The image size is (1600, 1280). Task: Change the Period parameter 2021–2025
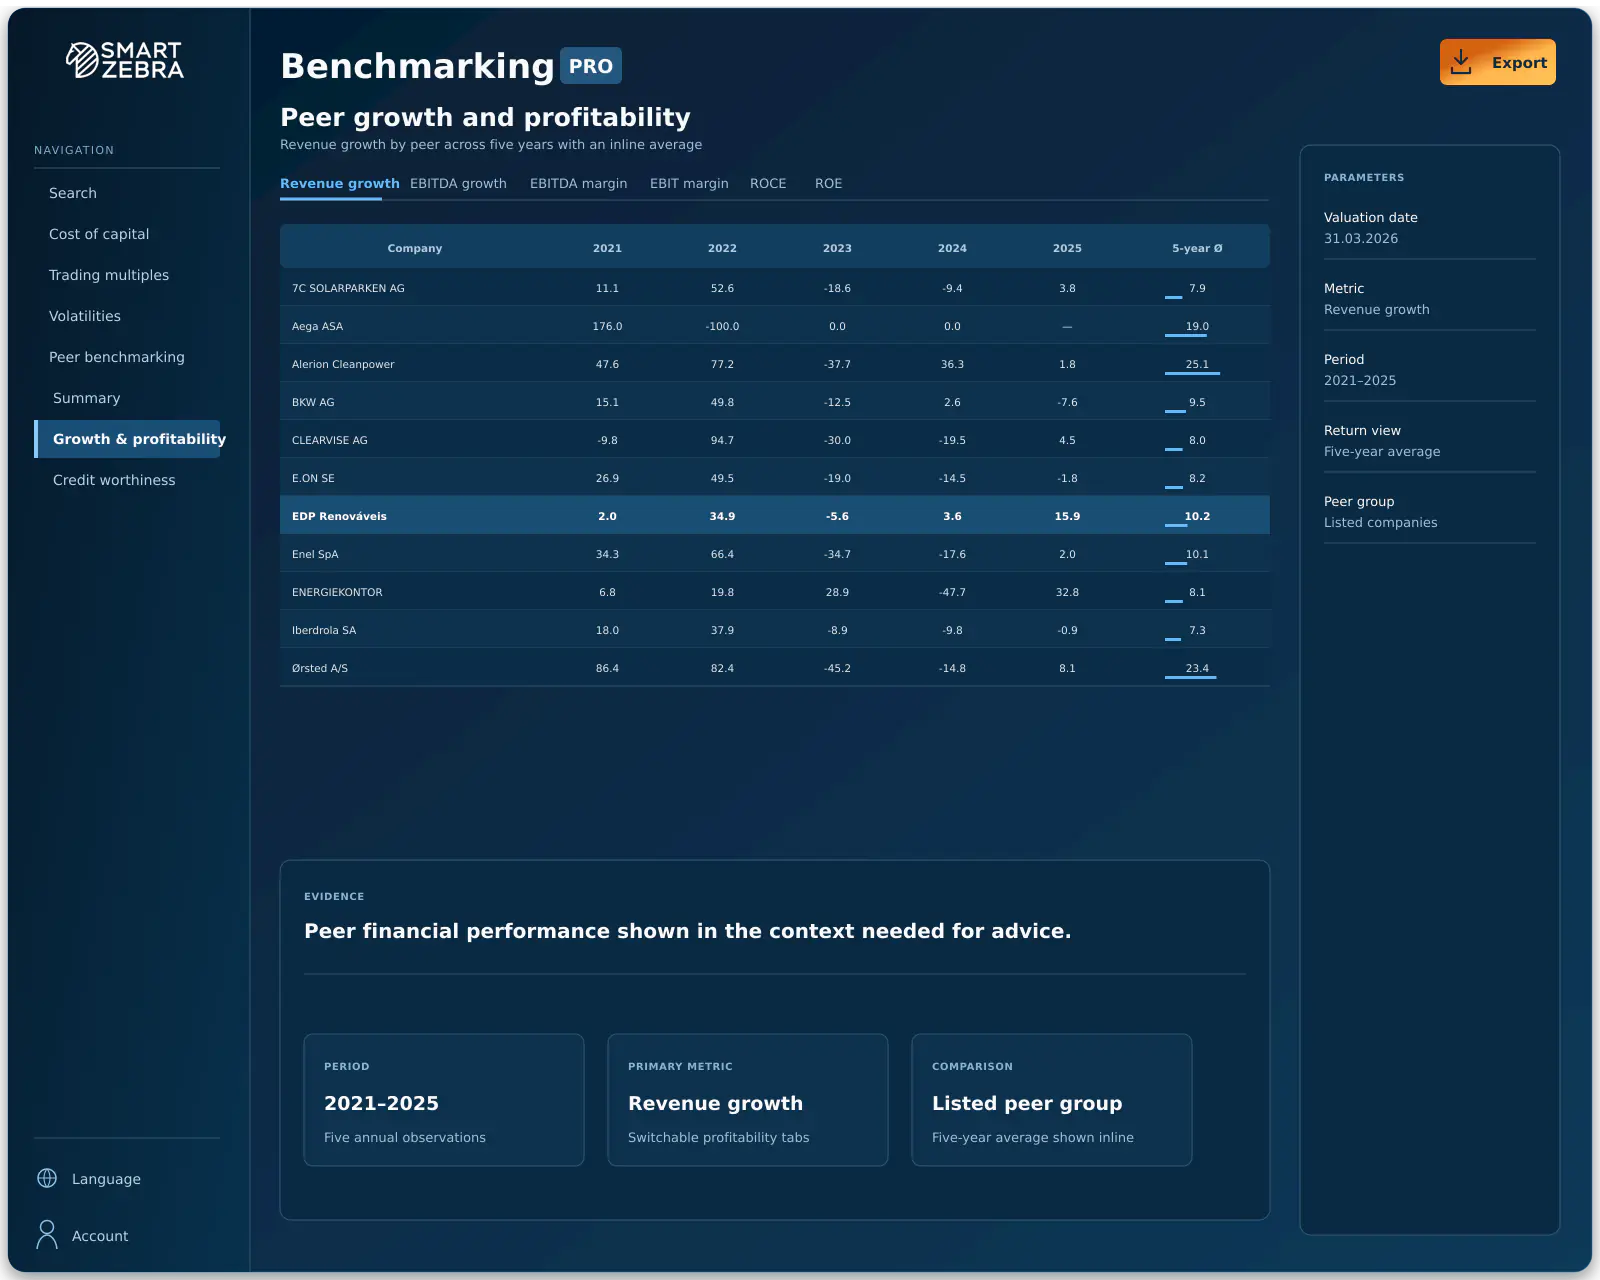pyautogui.click(x=1429, y=370)
